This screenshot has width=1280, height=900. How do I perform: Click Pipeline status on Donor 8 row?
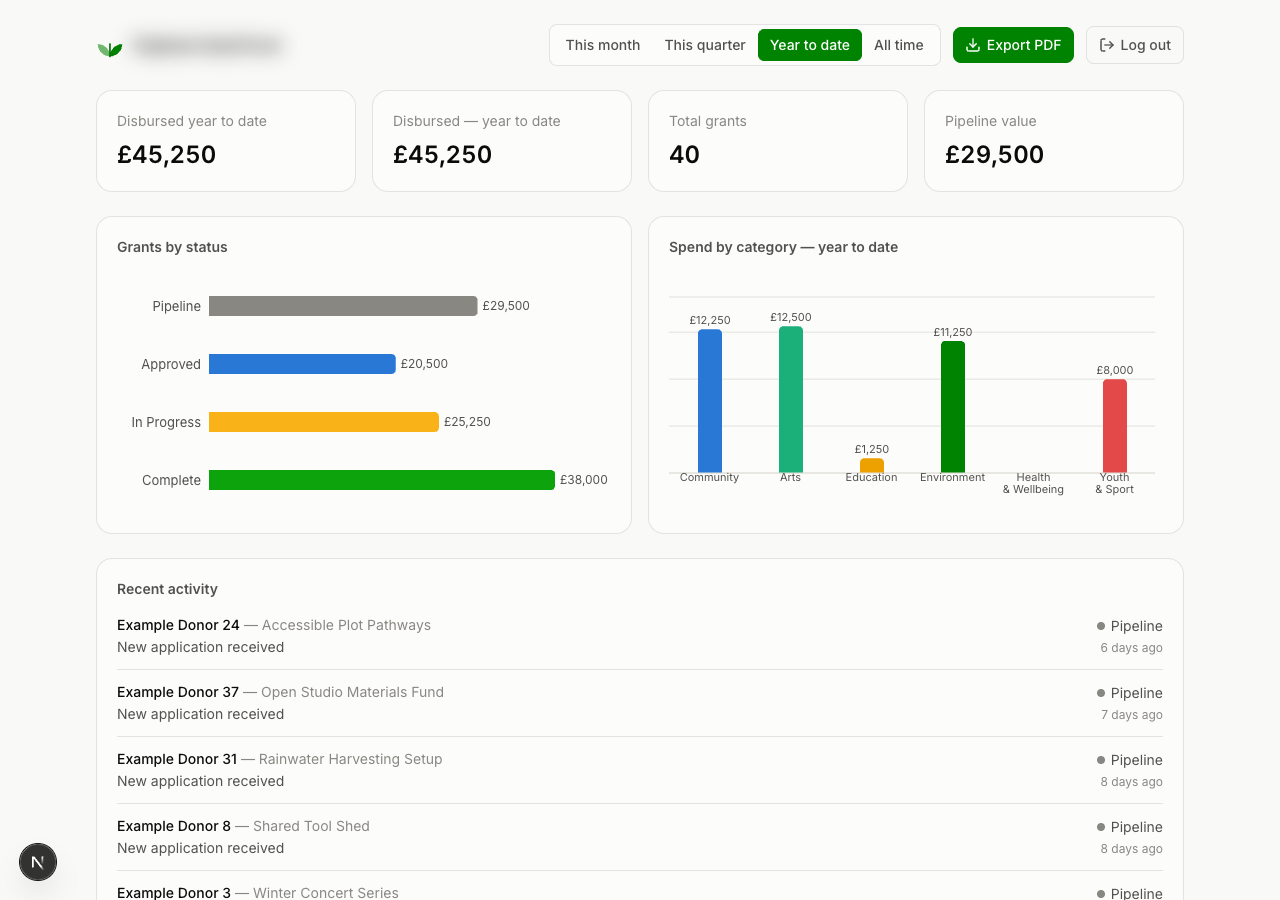point(1130,827)
